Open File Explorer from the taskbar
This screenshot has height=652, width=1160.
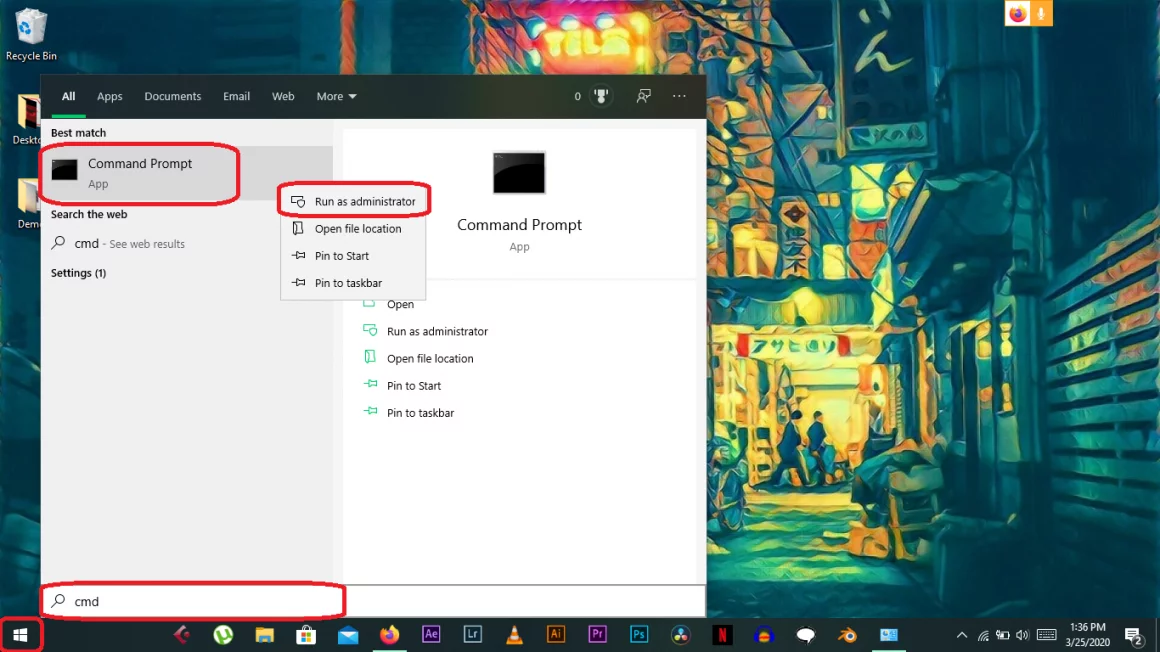click(x=264, y=635)
